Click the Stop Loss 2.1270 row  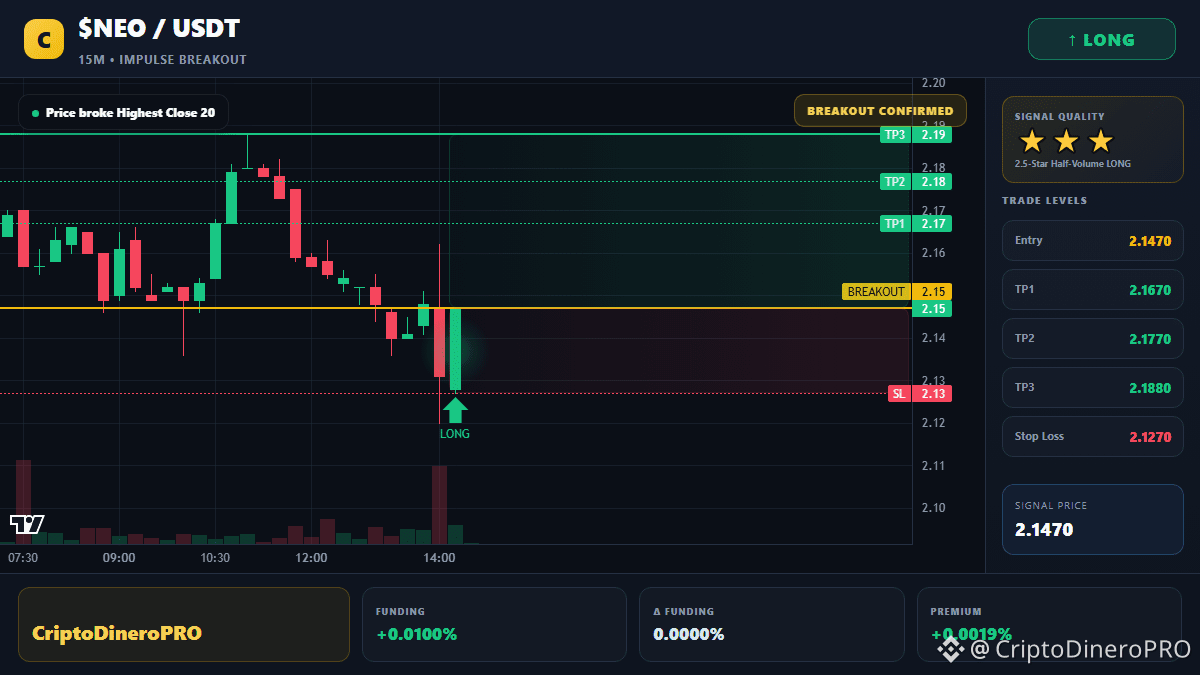[1093, 437]
